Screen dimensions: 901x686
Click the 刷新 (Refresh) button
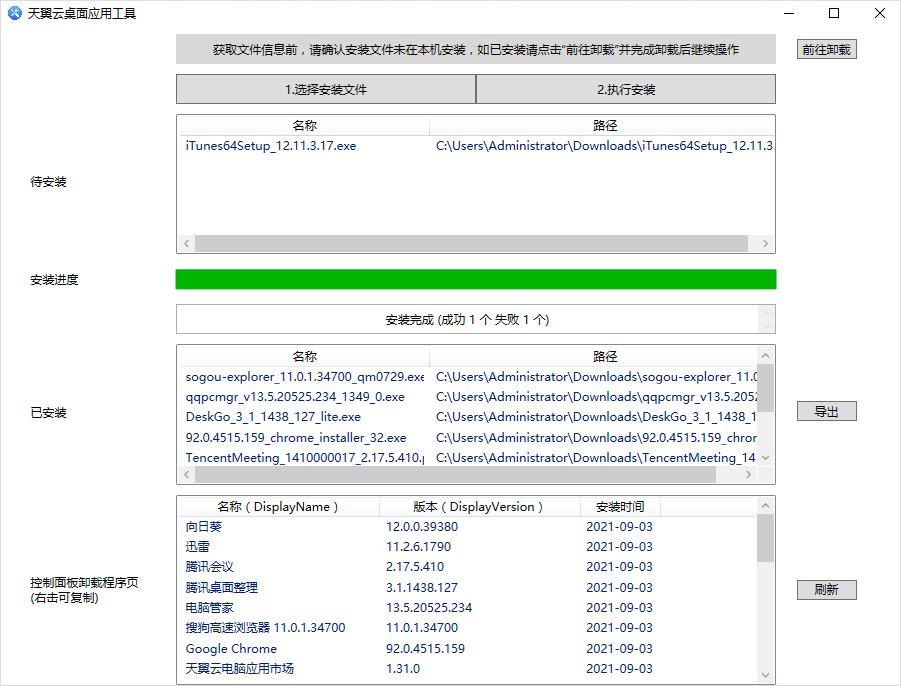click(826, 589)
